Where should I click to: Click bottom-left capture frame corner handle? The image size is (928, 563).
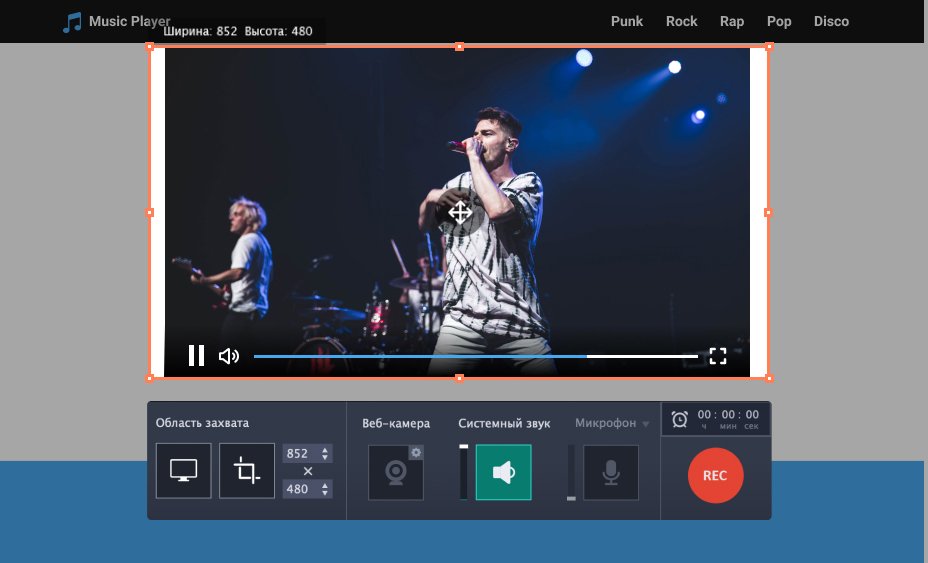click(x=150, y=378)
